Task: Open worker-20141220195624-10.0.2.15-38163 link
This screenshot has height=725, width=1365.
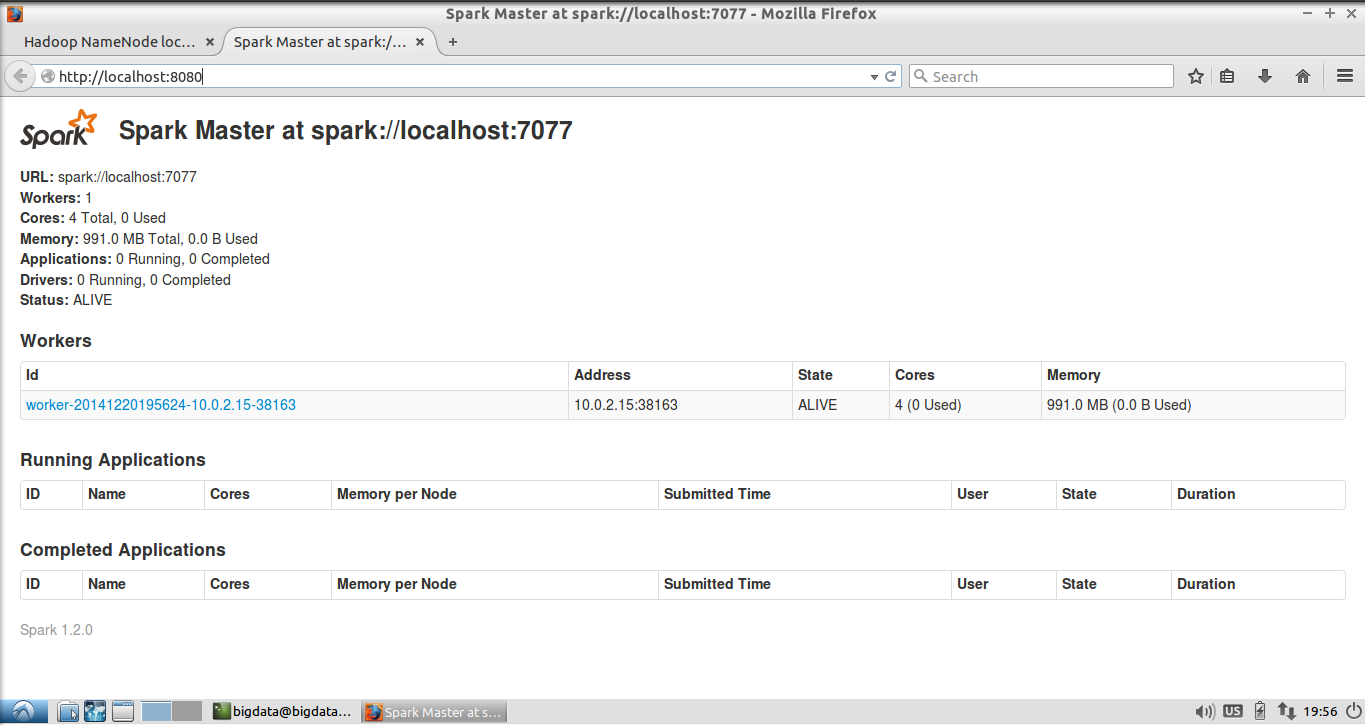Action: [x=161, y=405]
